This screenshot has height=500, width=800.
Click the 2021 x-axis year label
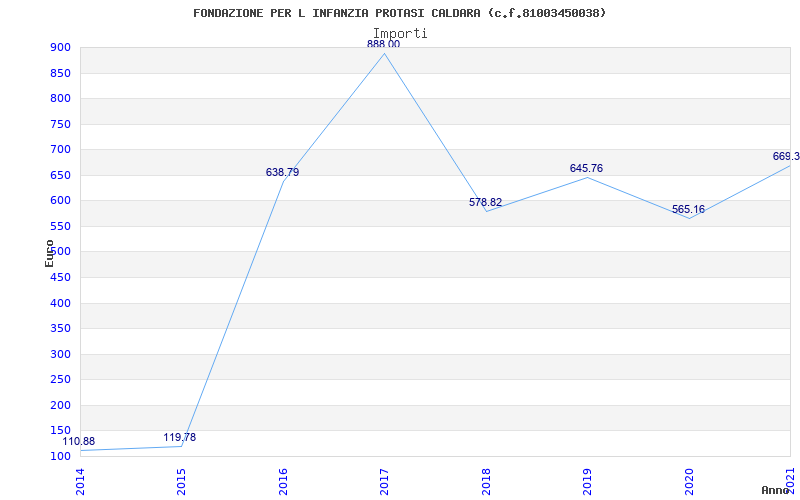[x=790, y=481]
